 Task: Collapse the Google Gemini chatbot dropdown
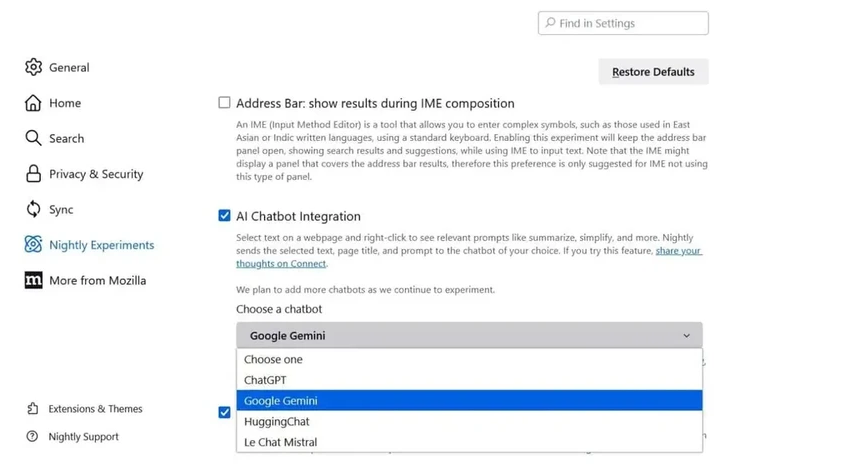[x=469, y=336]
